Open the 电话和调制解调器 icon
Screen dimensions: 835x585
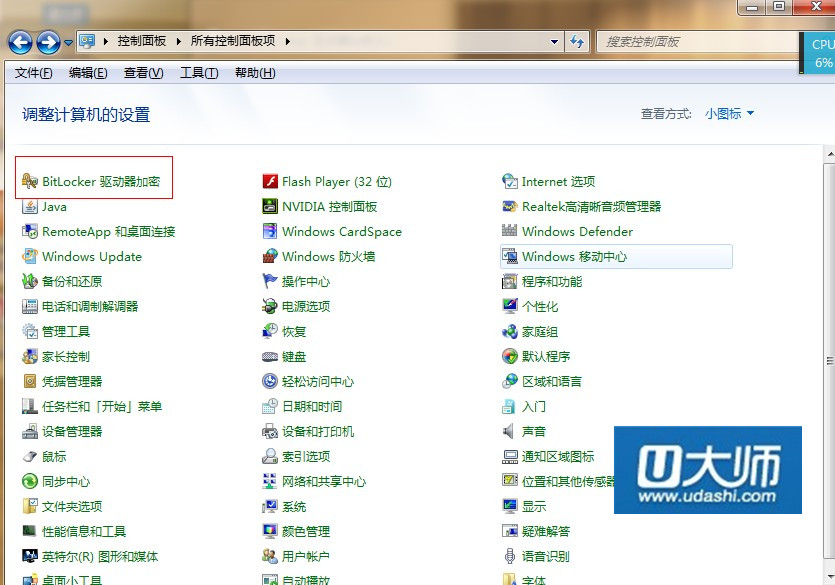[x=29, y=307]
